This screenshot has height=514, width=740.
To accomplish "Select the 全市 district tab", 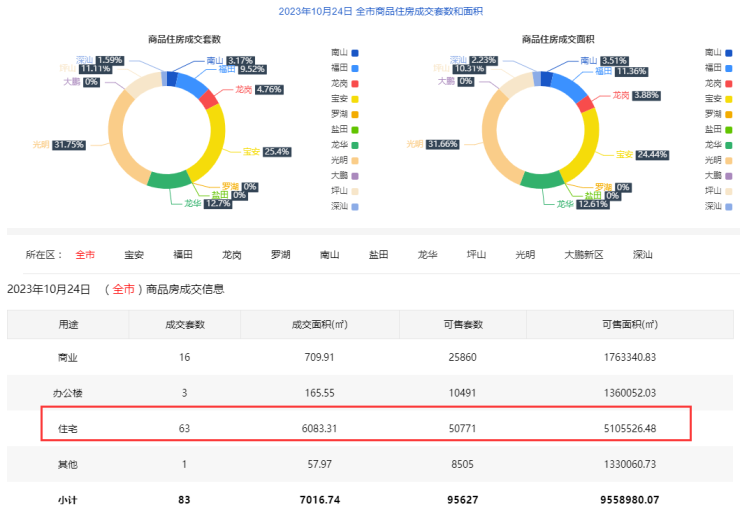I will [x=86, y=254].
